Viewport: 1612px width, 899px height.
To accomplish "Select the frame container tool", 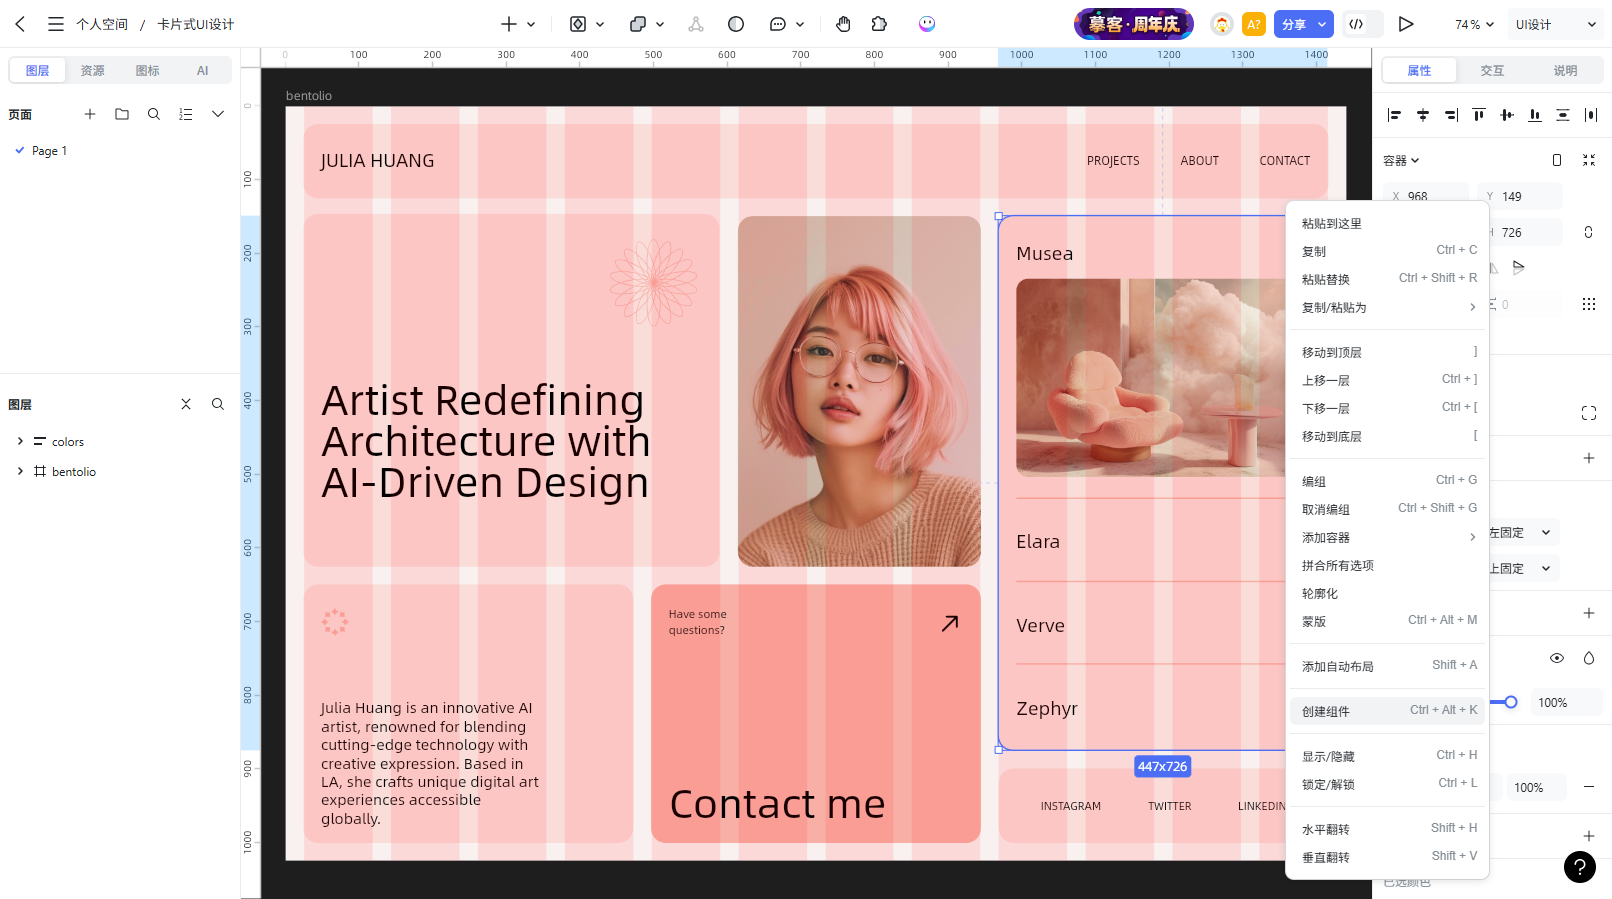I will tap(578, 24).
